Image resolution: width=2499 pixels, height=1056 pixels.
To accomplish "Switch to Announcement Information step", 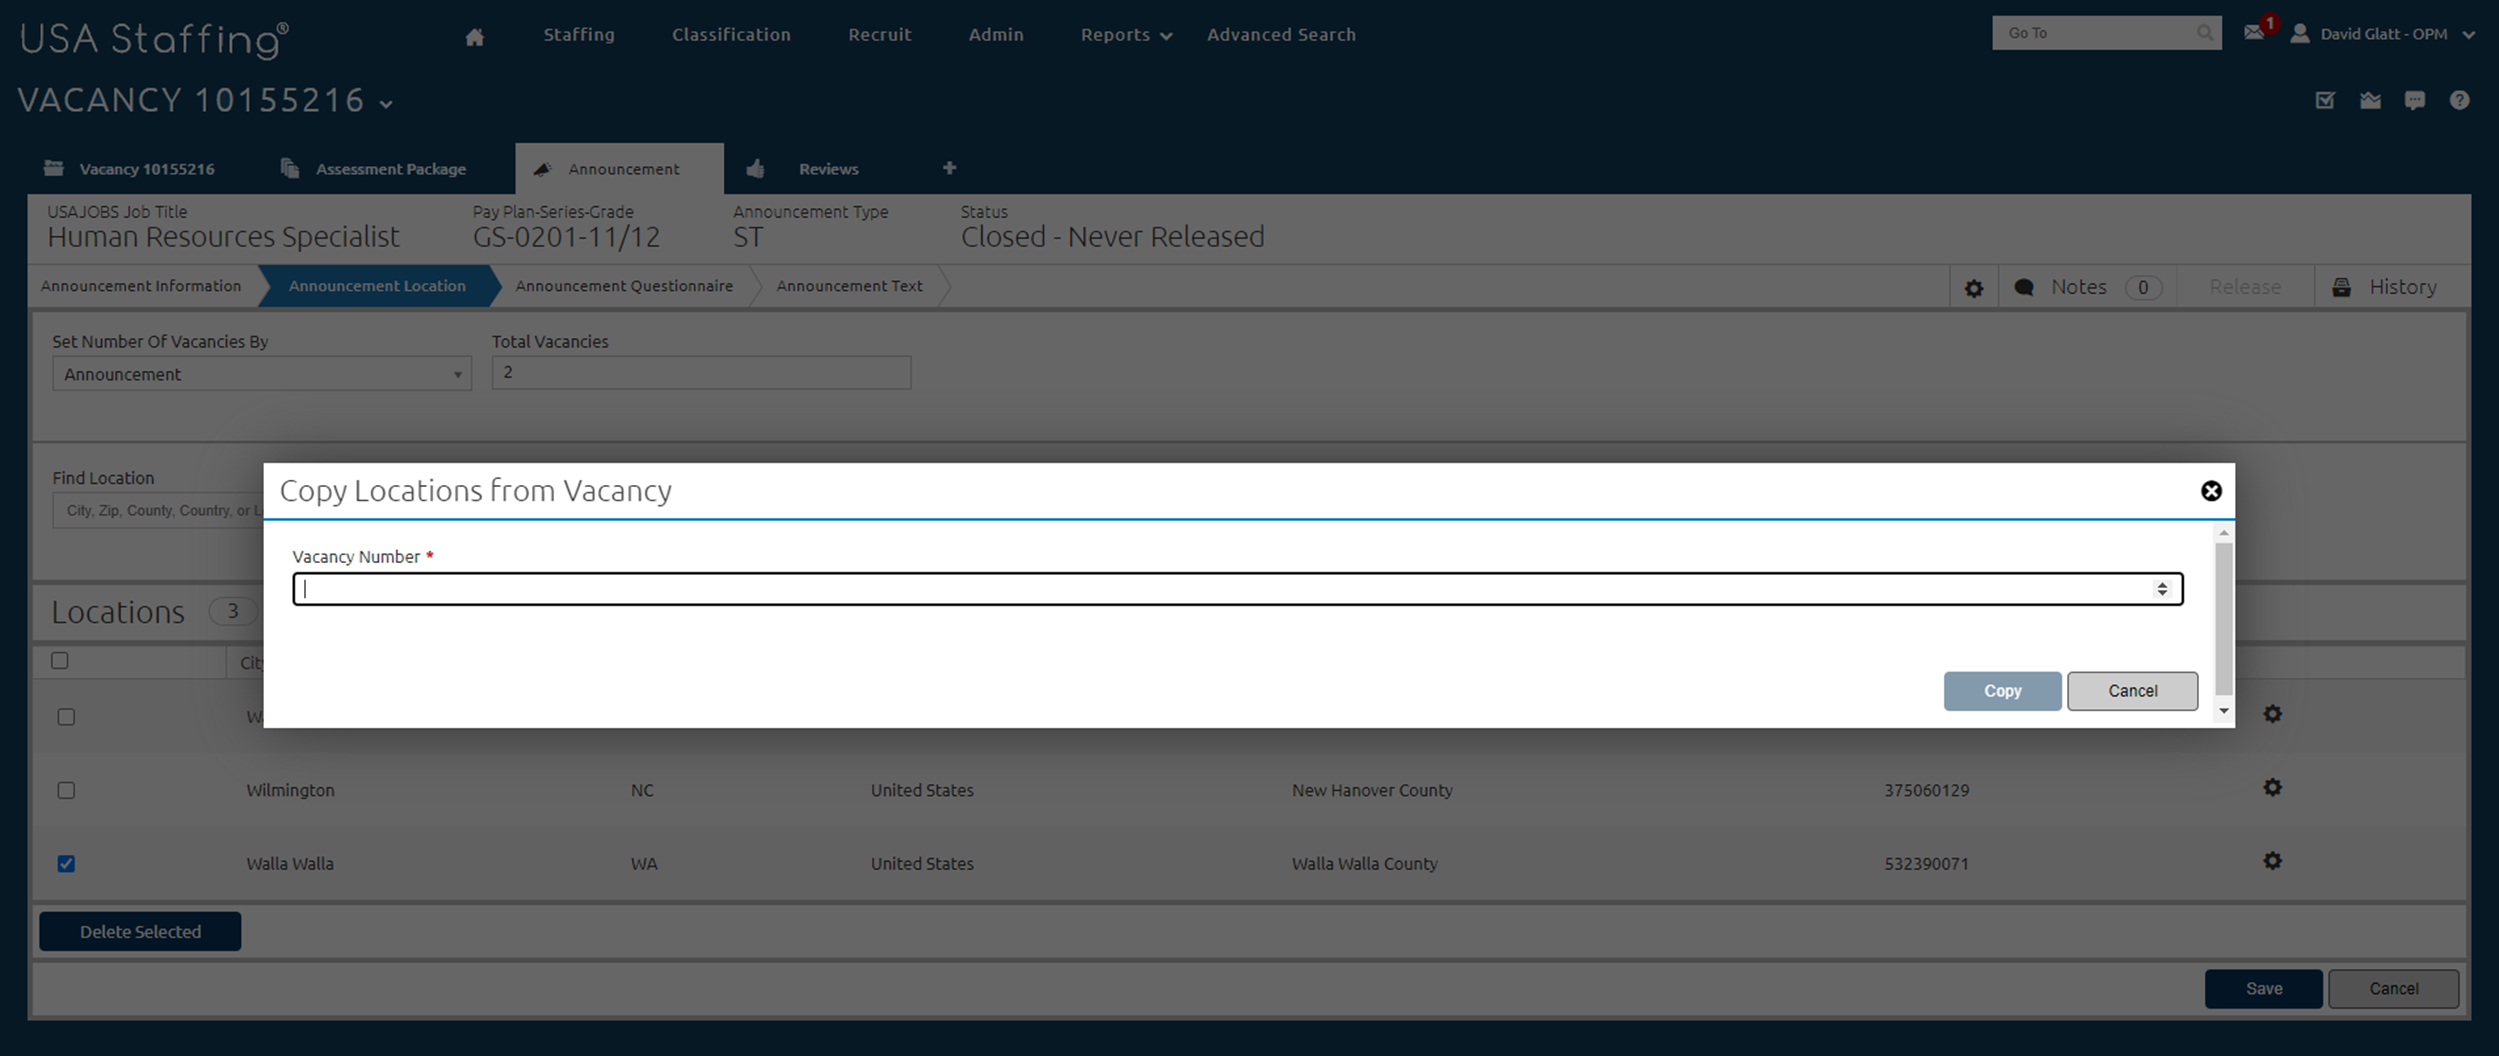I will pyautogui.click(x=141, y=286).
